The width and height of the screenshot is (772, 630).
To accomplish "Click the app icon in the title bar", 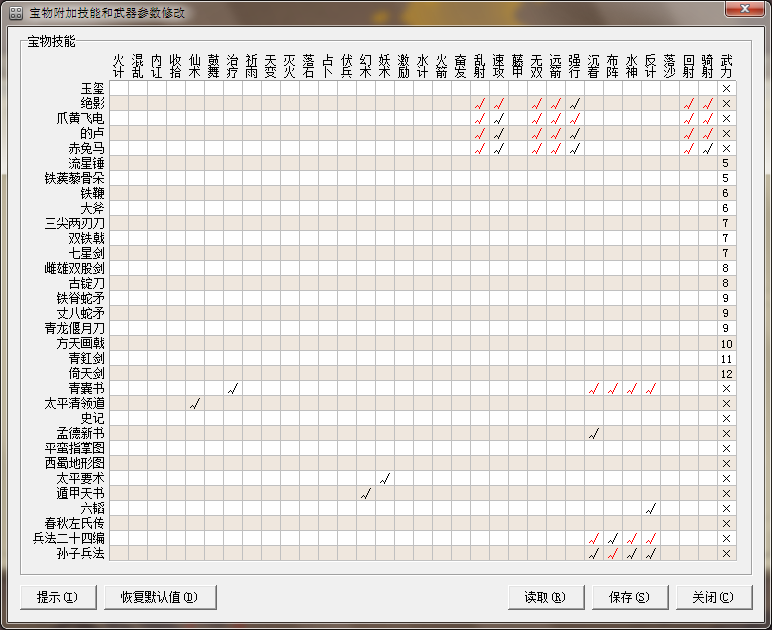I will (x=16, y=12).
